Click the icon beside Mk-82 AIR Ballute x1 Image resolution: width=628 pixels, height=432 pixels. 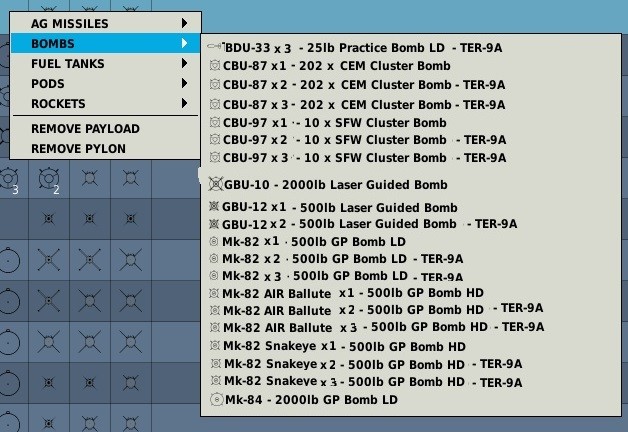coord(214,293)
